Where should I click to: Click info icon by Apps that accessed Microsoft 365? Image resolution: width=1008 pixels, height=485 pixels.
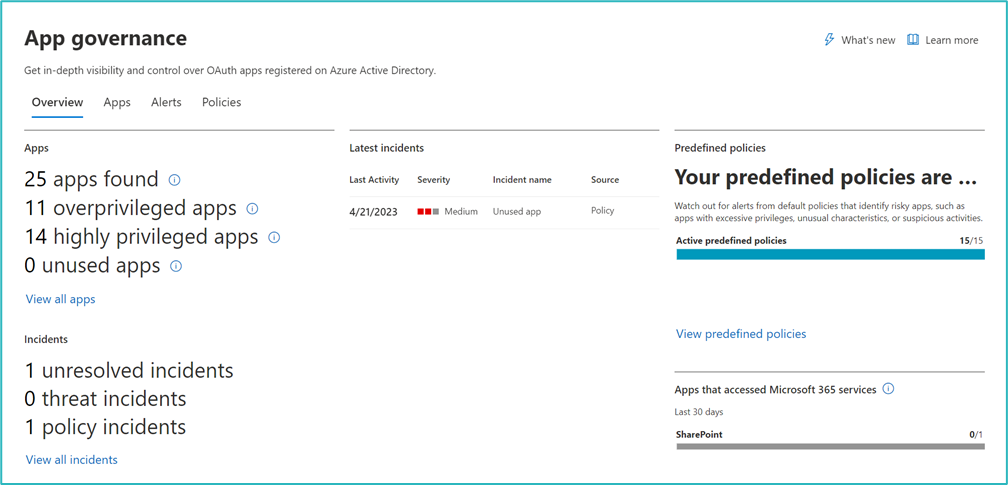(888, 389)
